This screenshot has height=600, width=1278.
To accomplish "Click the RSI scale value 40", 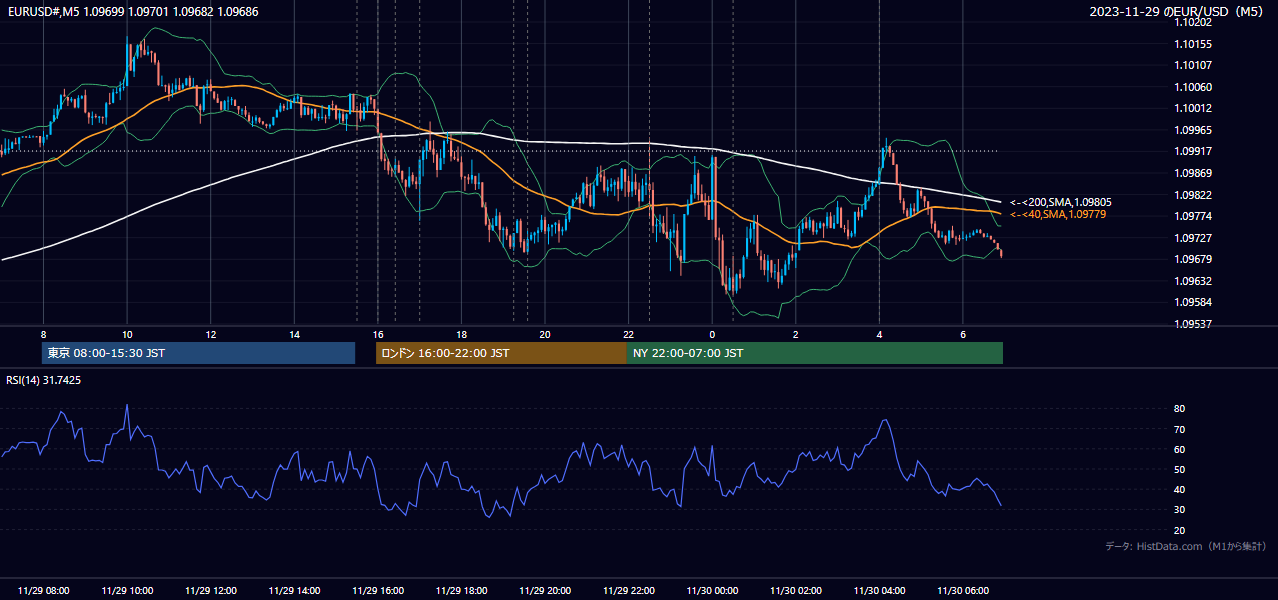I will point(1180,489).
